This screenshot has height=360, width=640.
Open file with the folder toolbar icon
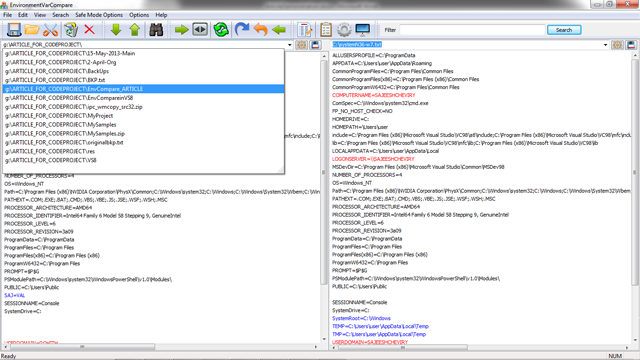coord(32,30)
